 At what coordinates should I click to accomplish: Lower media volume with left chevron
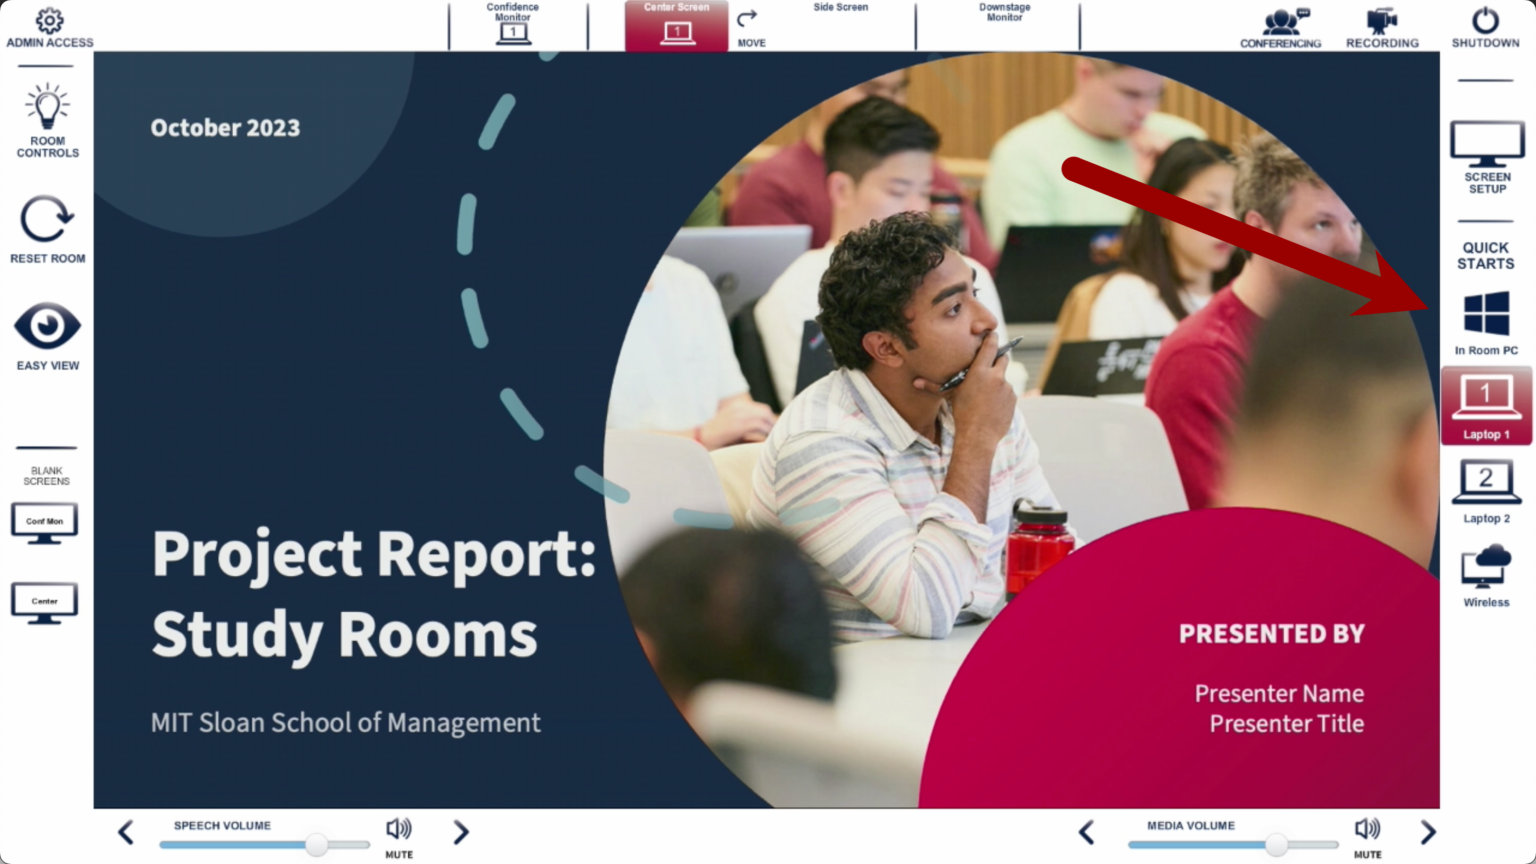click(1087, 832)
